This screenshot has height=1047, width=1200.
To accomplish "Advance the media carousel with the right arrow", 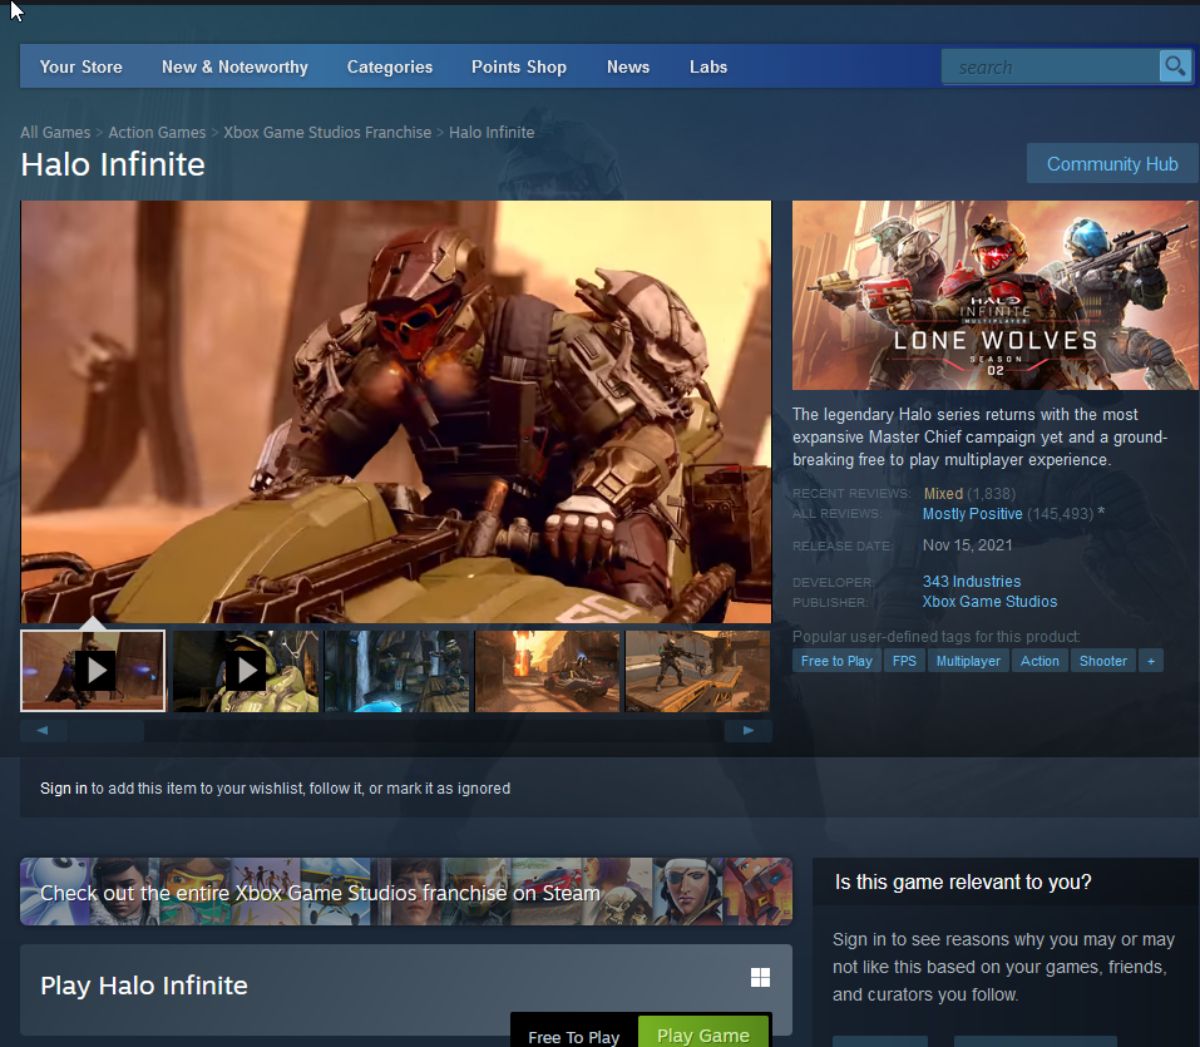I will (x=750, y=730).
